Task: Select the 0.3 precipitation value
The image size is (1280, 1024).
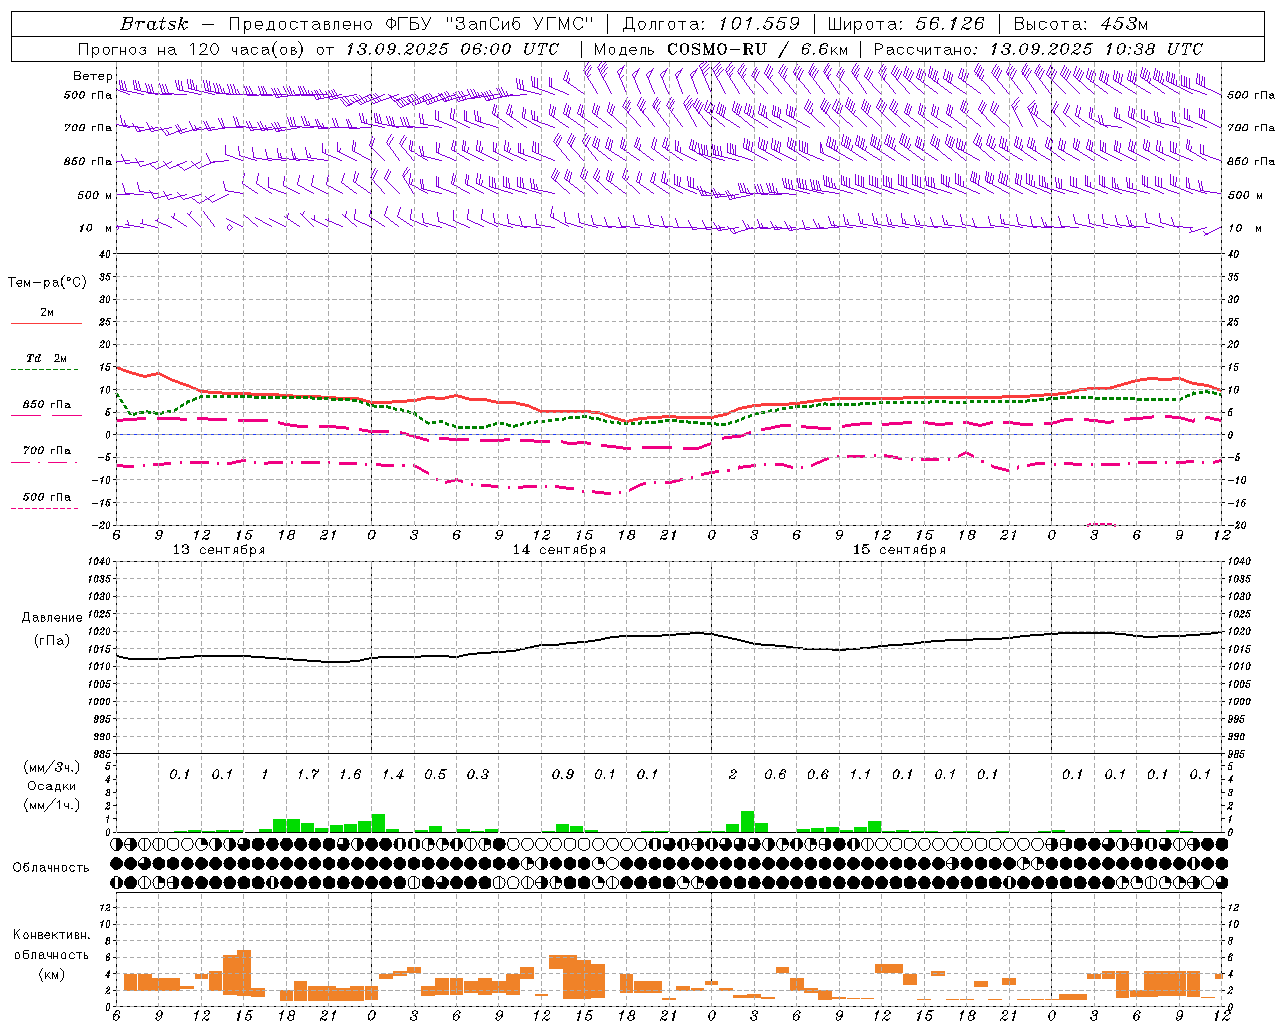Action: (x=478, y=775)
